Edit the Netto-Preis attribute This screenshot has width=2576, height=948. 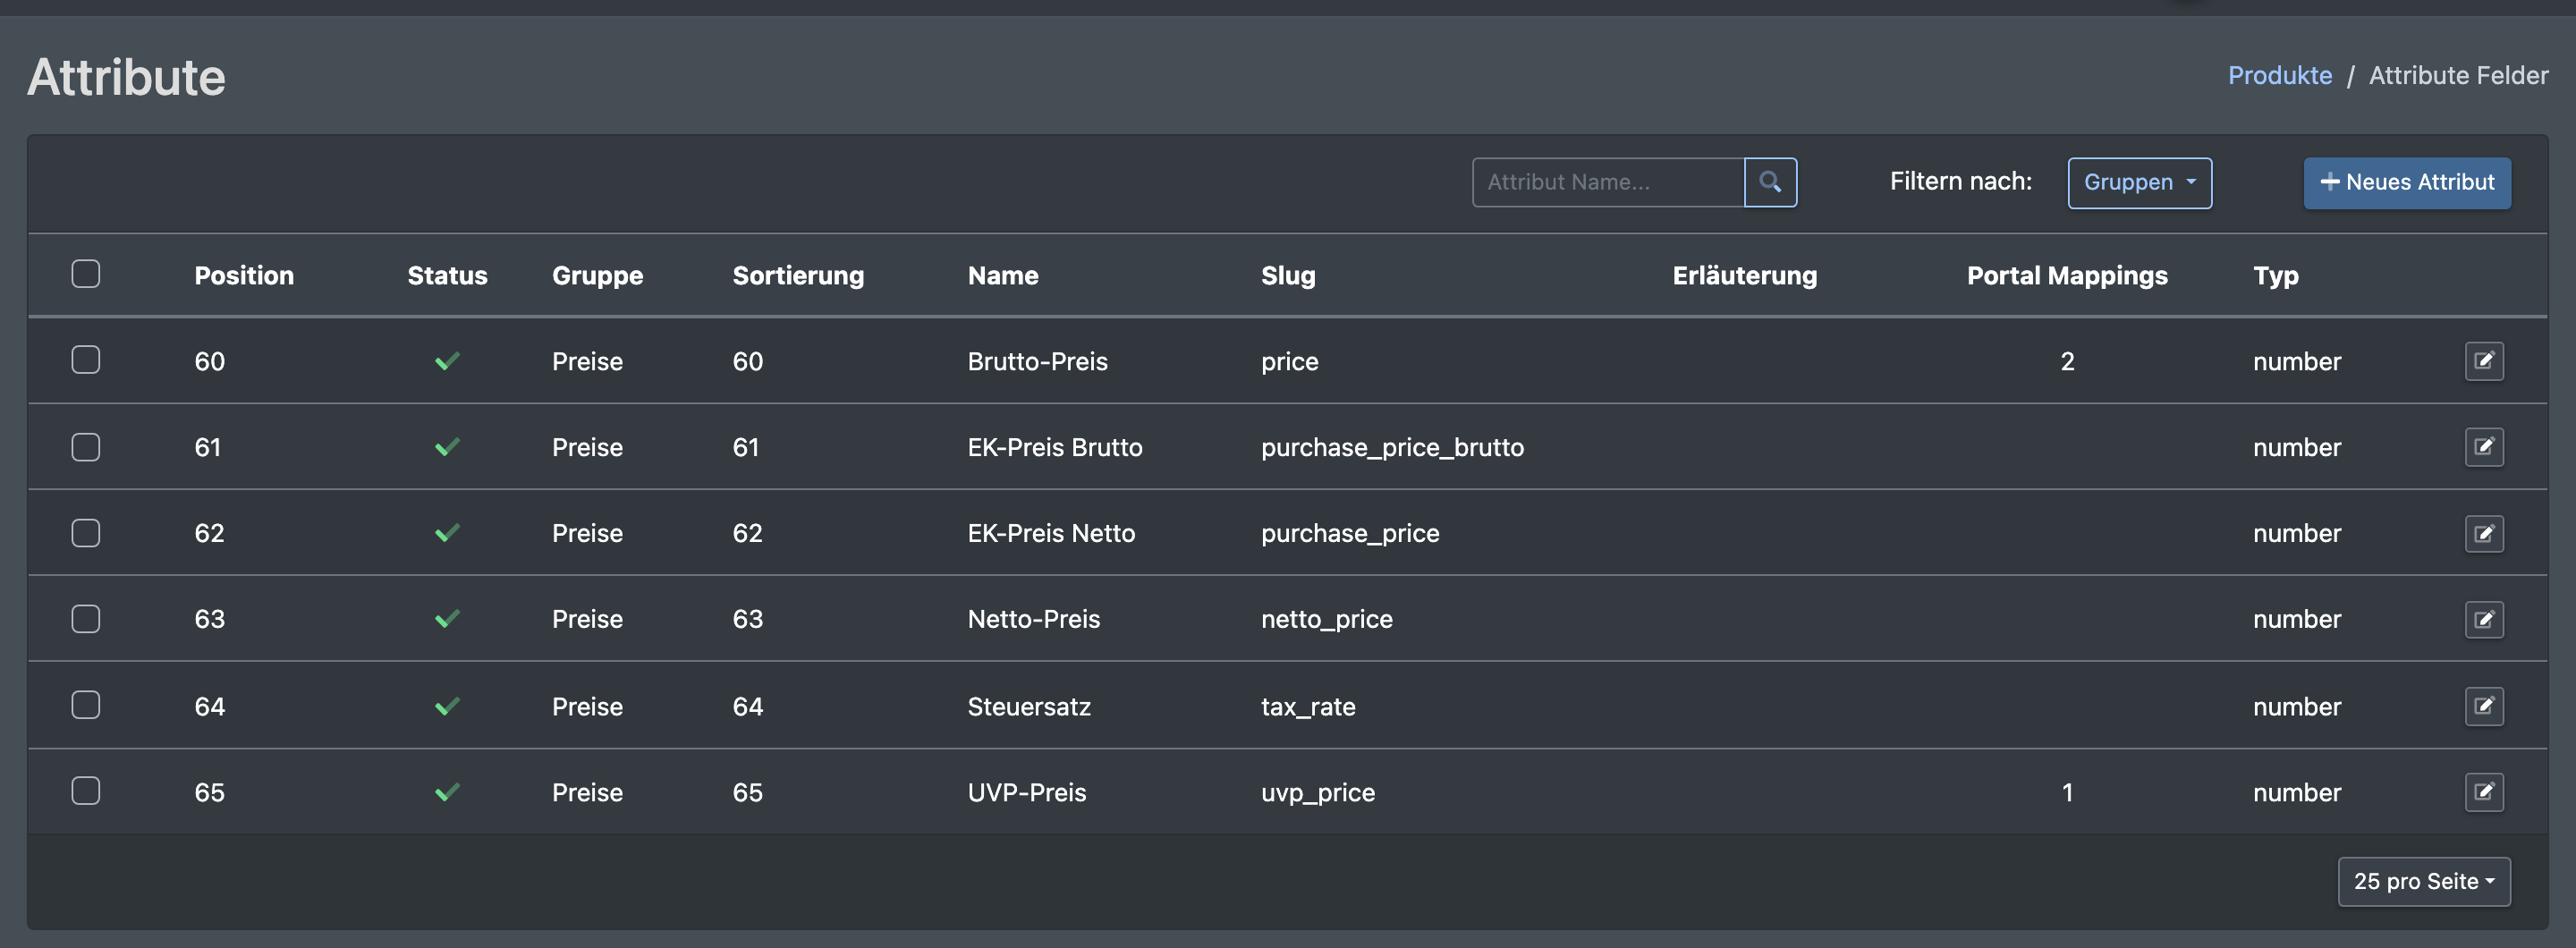(x=2484, y=619)
